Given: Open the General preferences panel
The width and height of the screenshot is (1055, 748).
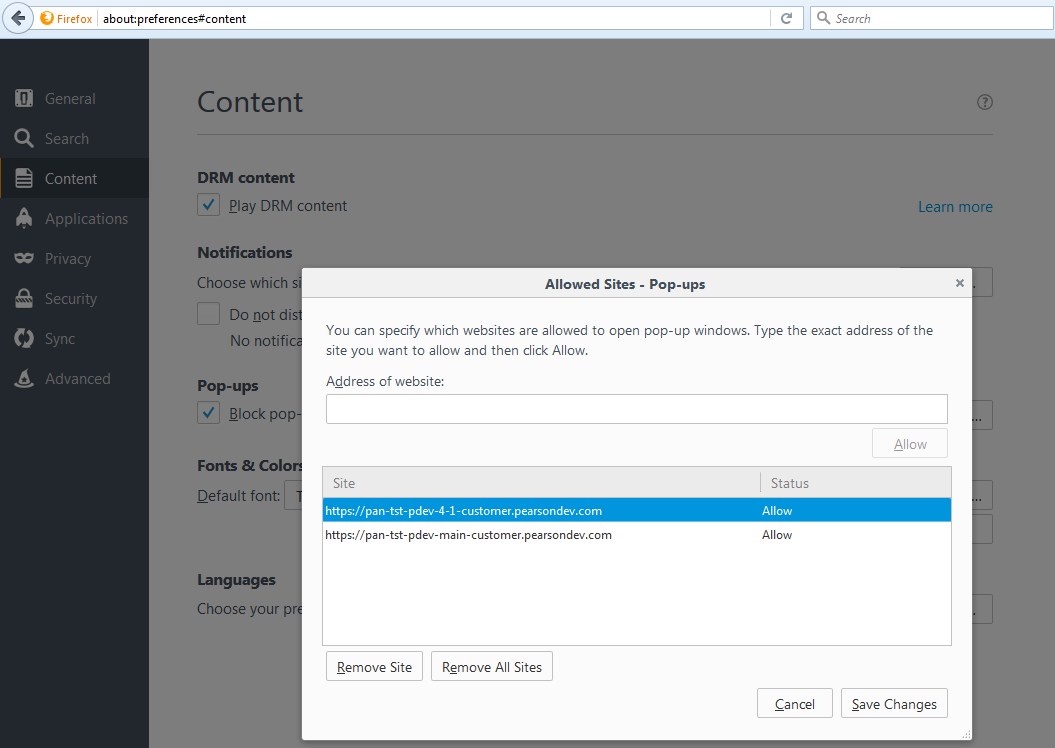Looking at the screenshot, I should click(70, 99).
